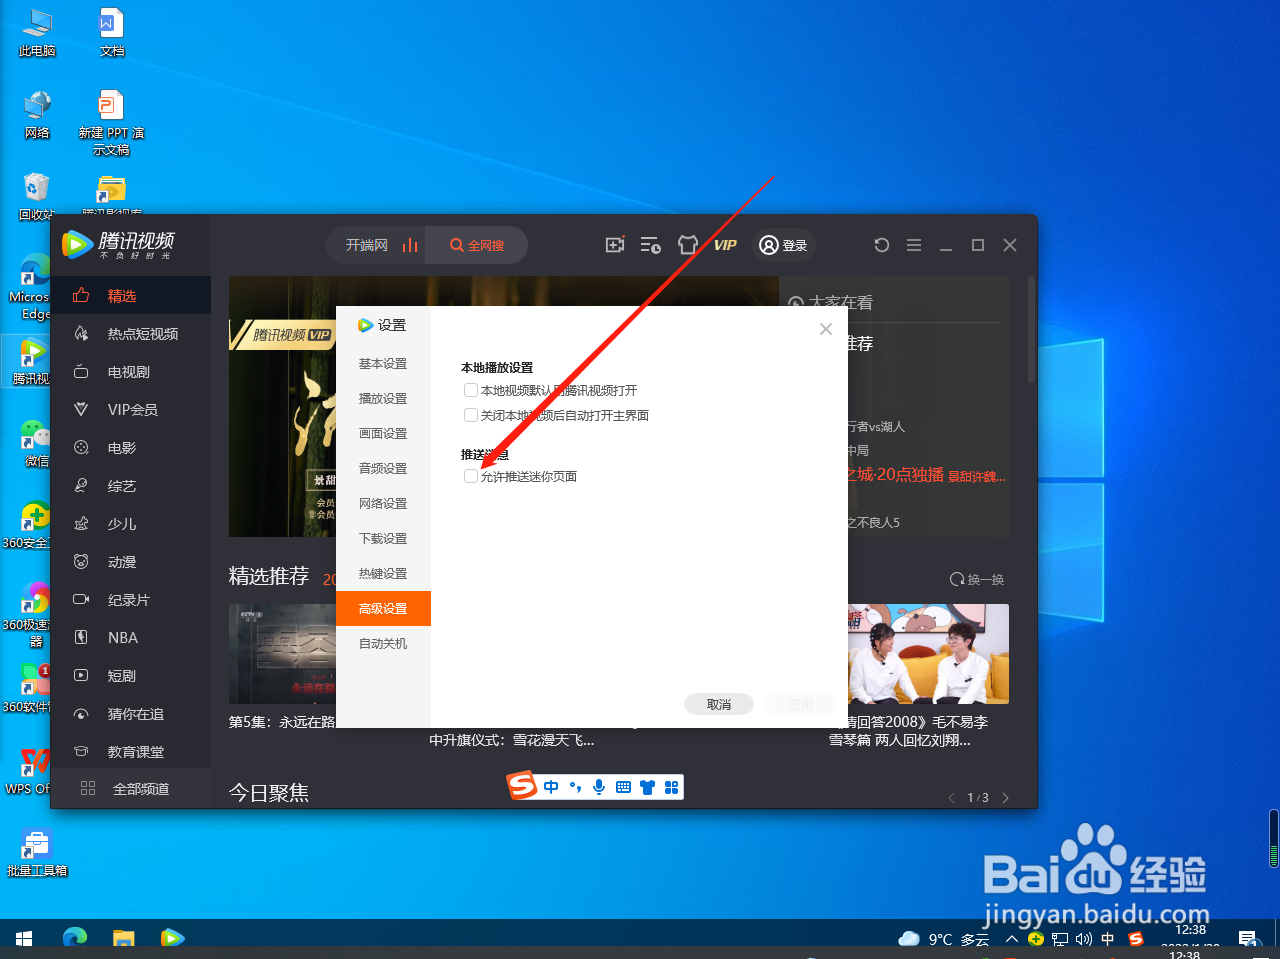This screenshot has height=959, width=1280.
Task: Switch to 下载设置 tab in settings
Action: tap(383, 538)
